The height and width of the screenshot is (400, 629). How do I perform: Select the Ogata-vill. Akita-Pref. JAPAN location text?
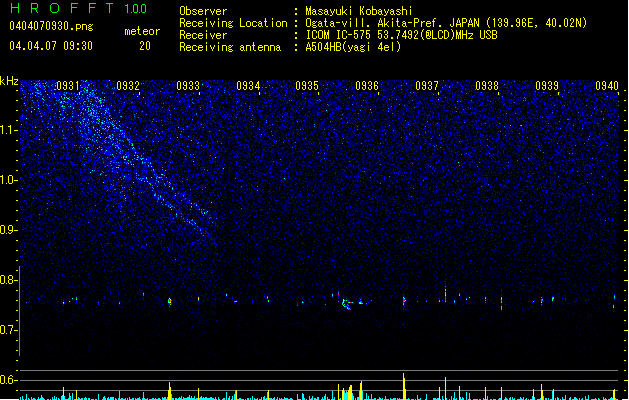pyautogui.click(x=446, y=23)
